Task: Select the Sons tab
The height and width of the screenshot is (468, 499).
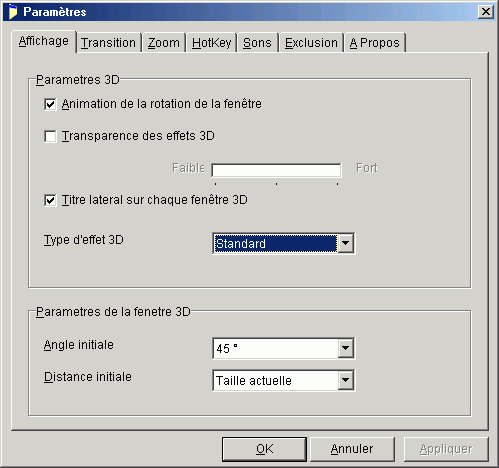Action: click(257, 43)
